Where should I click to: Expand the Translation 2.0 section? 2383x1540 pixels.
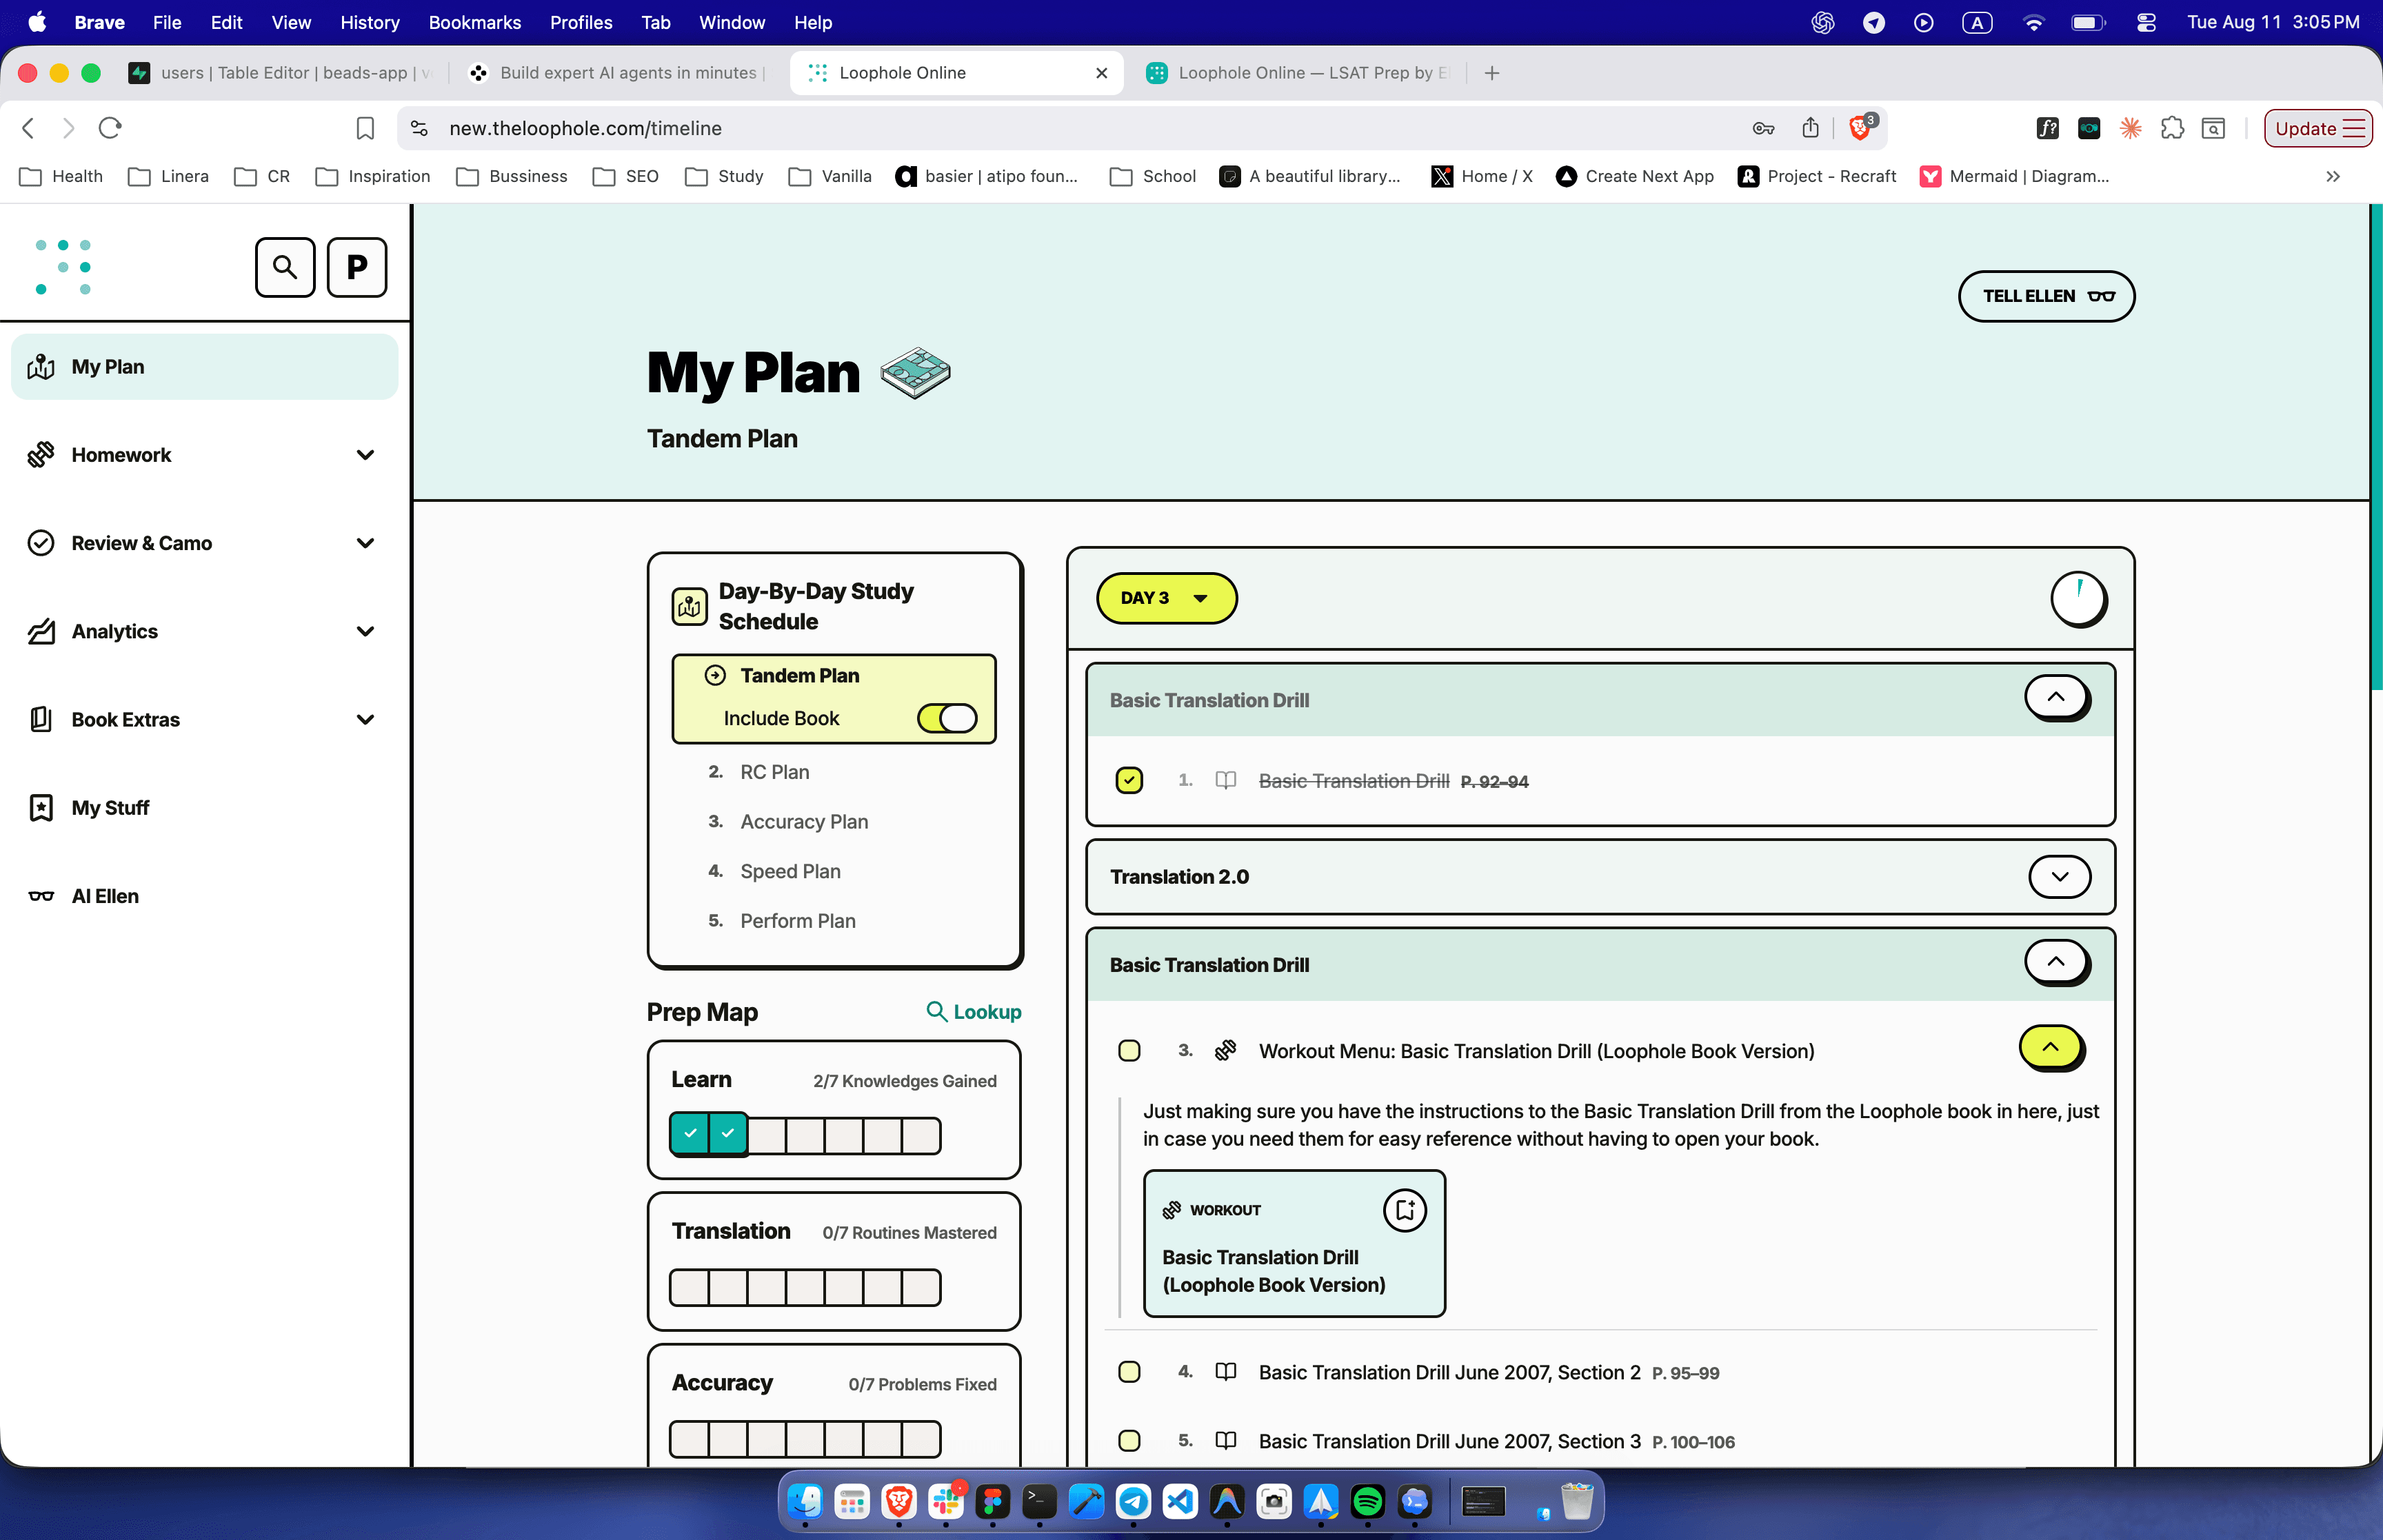(x=2059, y=877)
